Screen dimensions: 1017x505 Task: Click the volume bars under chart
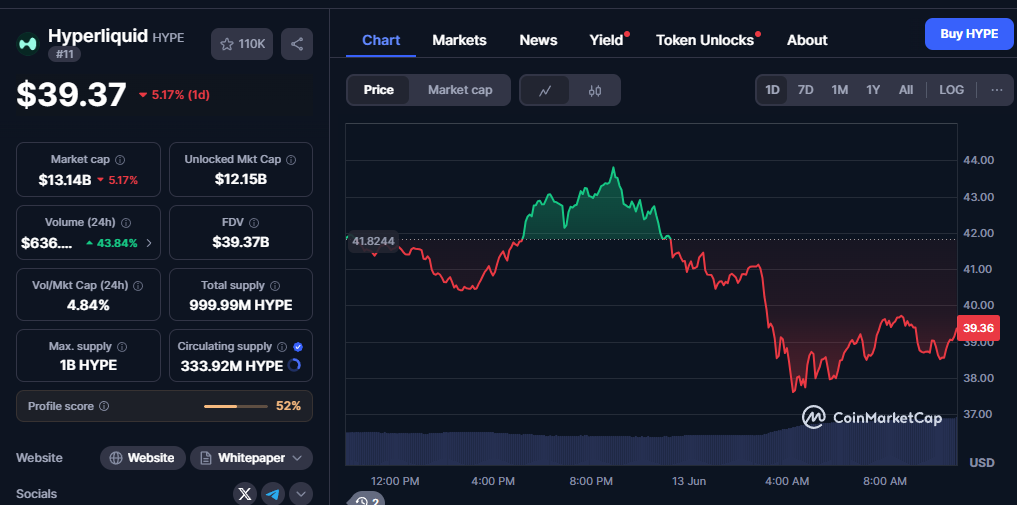point(651,444)
